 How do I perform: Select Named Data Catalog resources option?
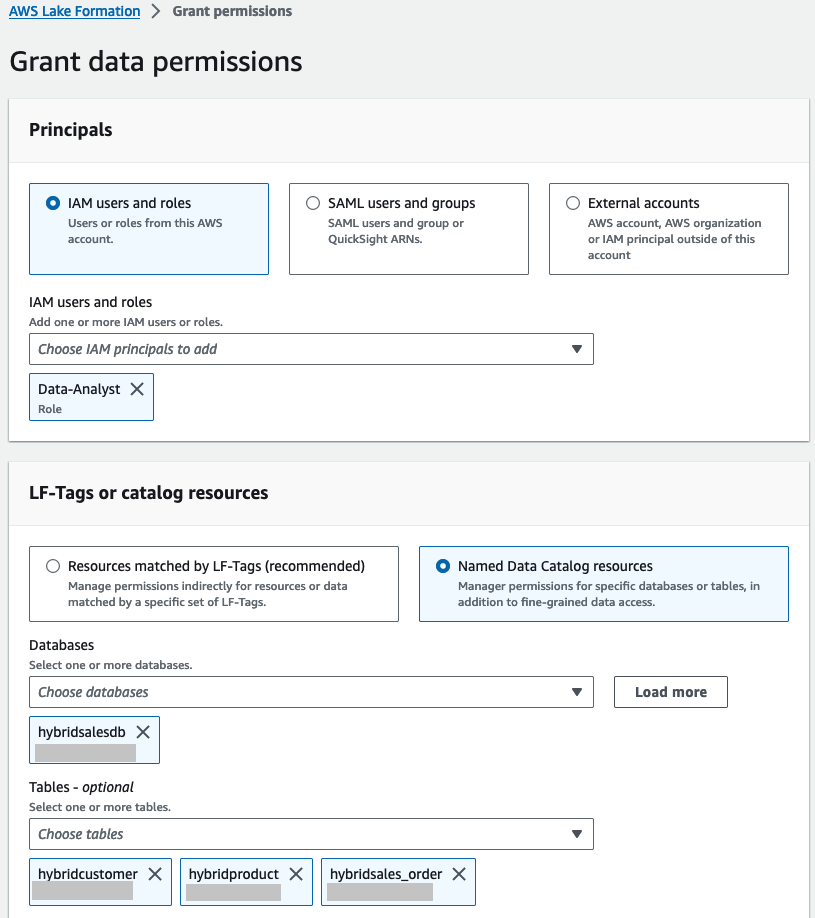[x=444, y=566]
